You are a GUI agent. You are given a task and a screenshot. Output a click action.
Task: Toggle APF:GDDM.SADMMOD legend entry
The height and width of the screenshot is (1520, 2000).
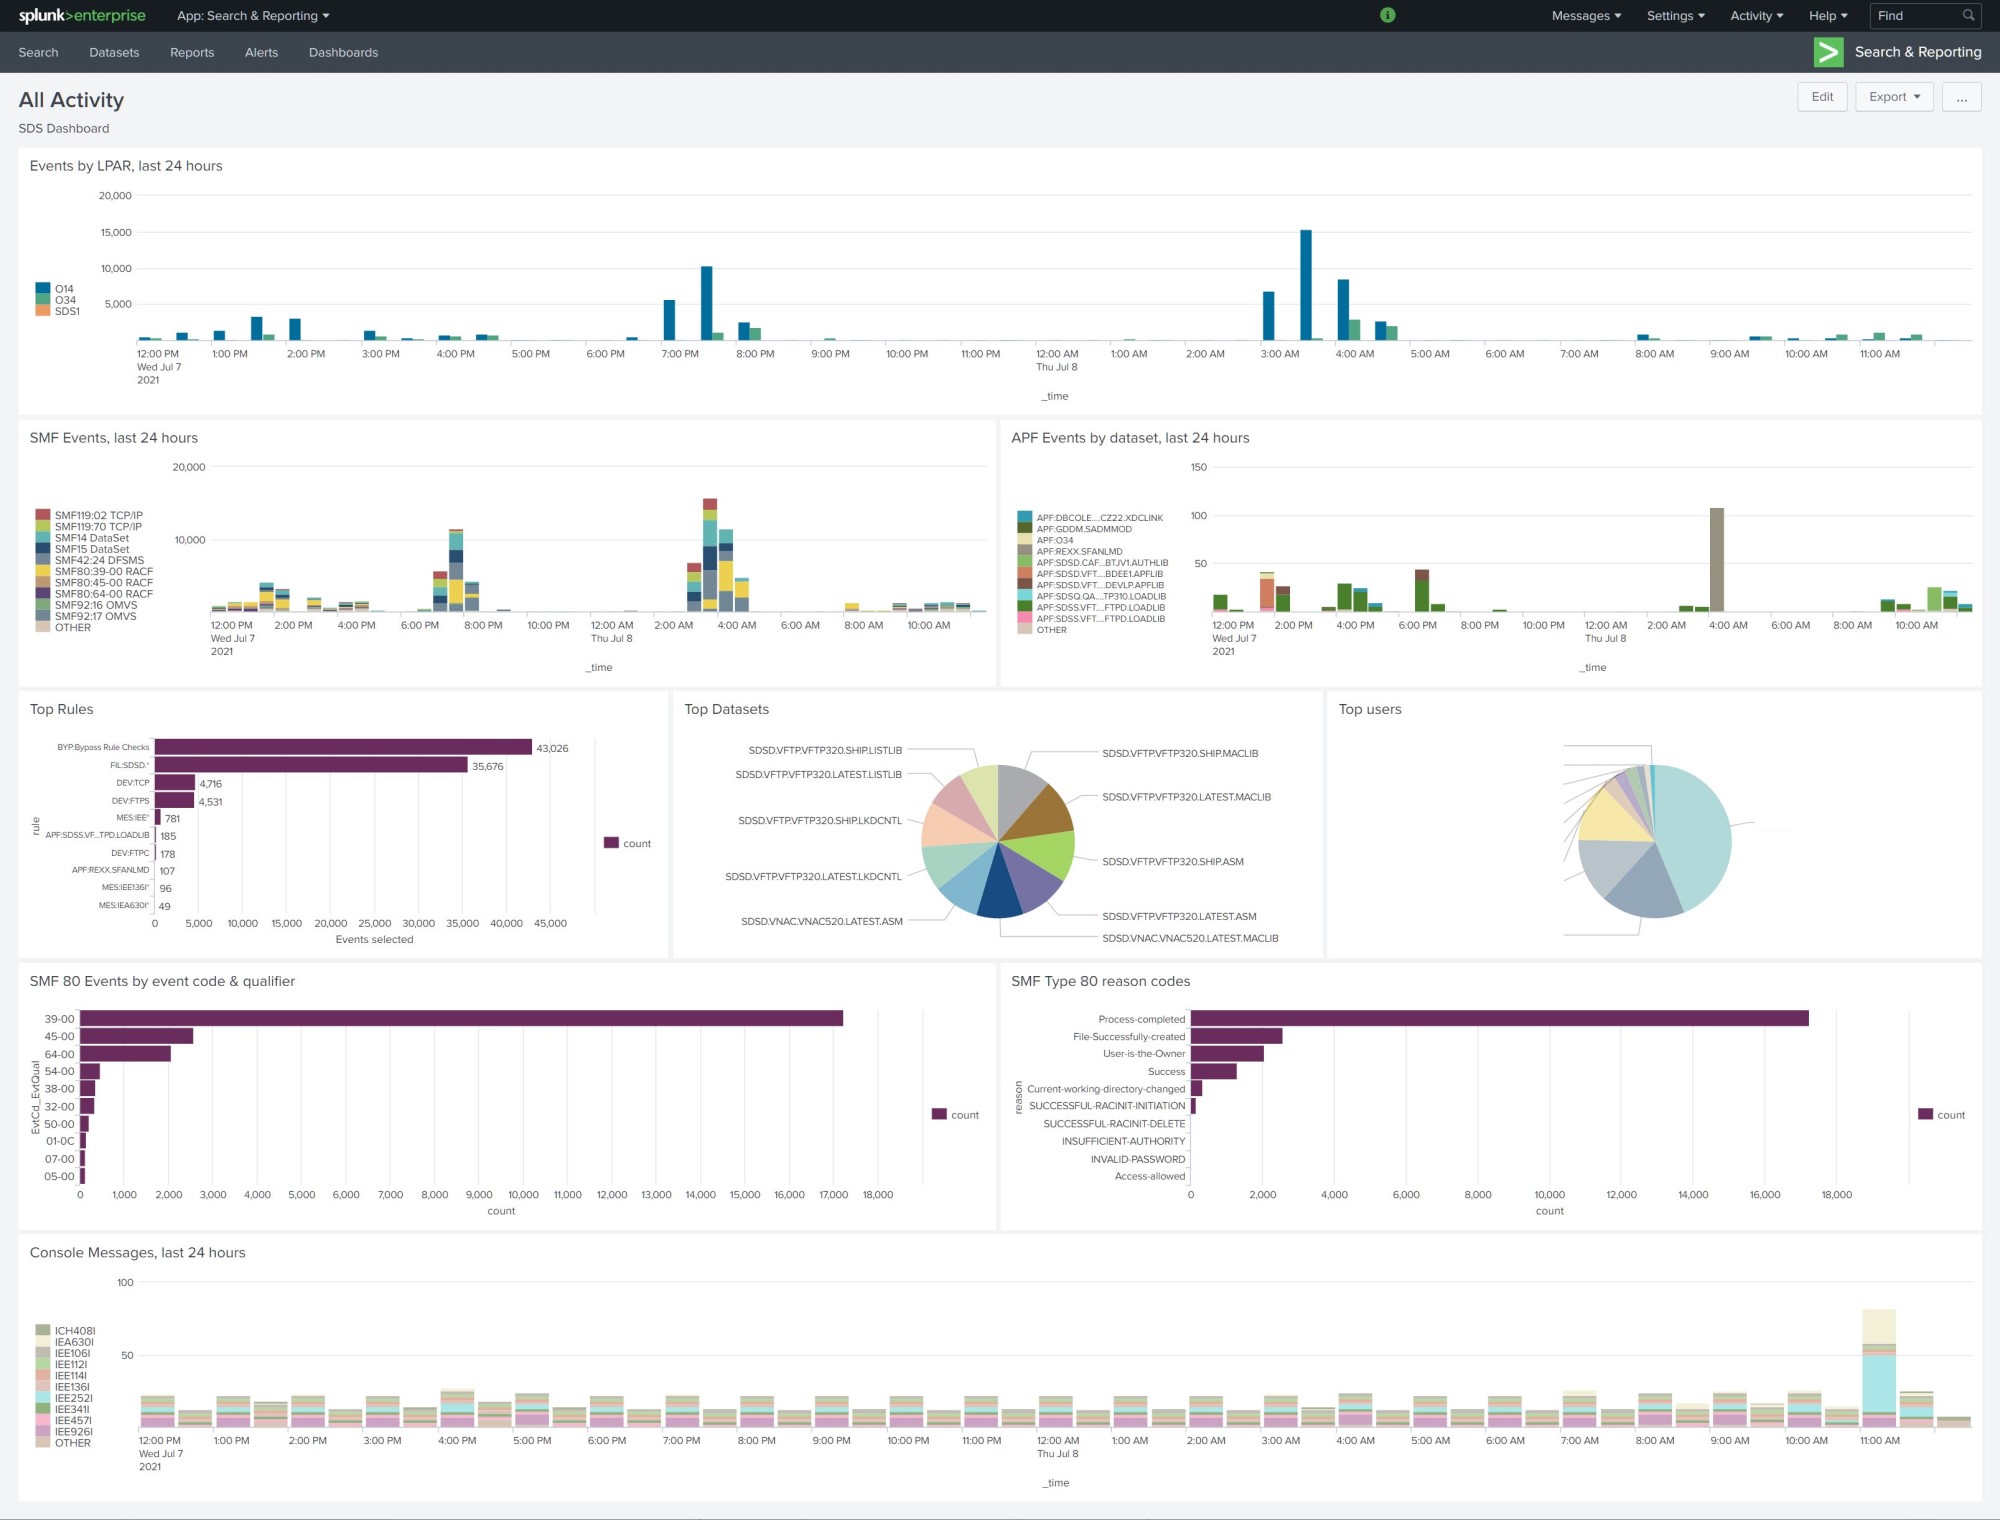point(1083,529)
